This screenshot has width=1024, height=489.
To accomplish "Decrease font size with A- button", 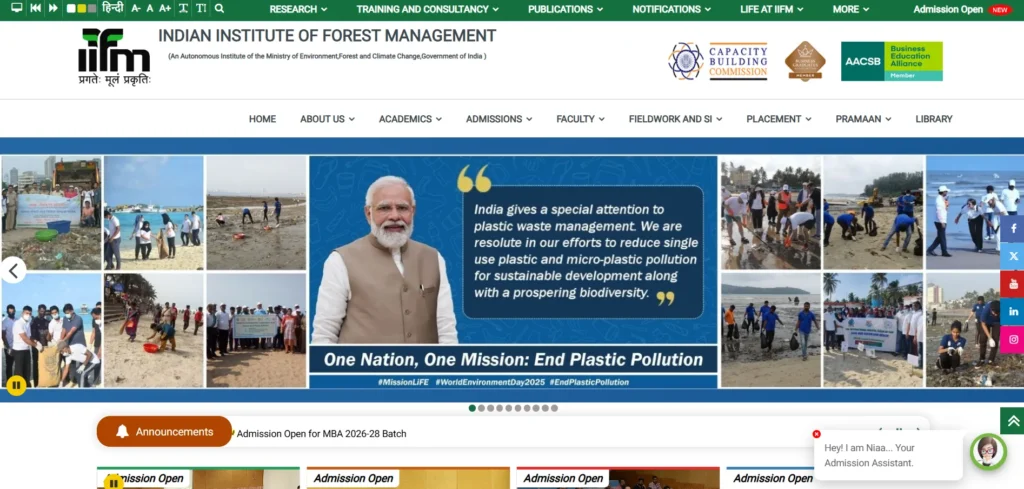I will click(136, 8).
